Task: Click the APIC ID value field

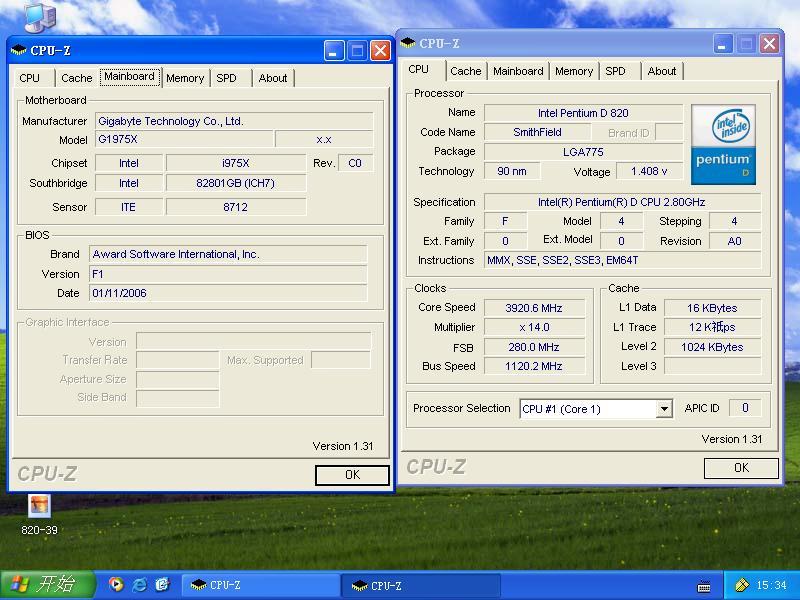Action: click(745, 408)
